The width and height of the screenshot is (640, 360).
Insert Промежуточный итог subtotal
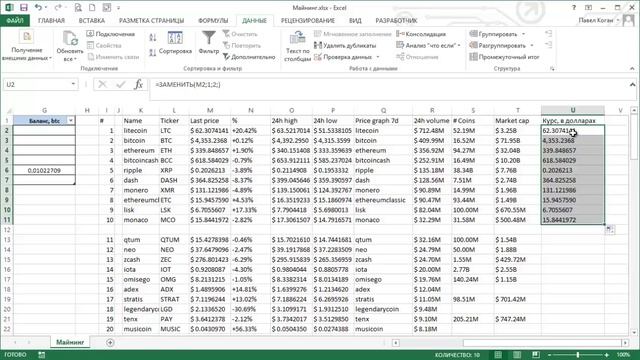point(504,57)
